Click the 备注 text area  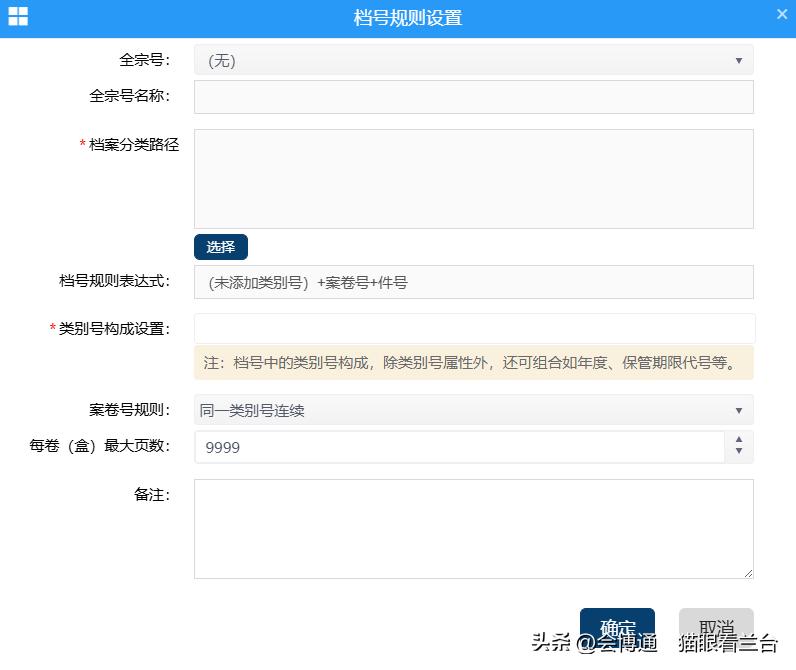coord(474,529)
